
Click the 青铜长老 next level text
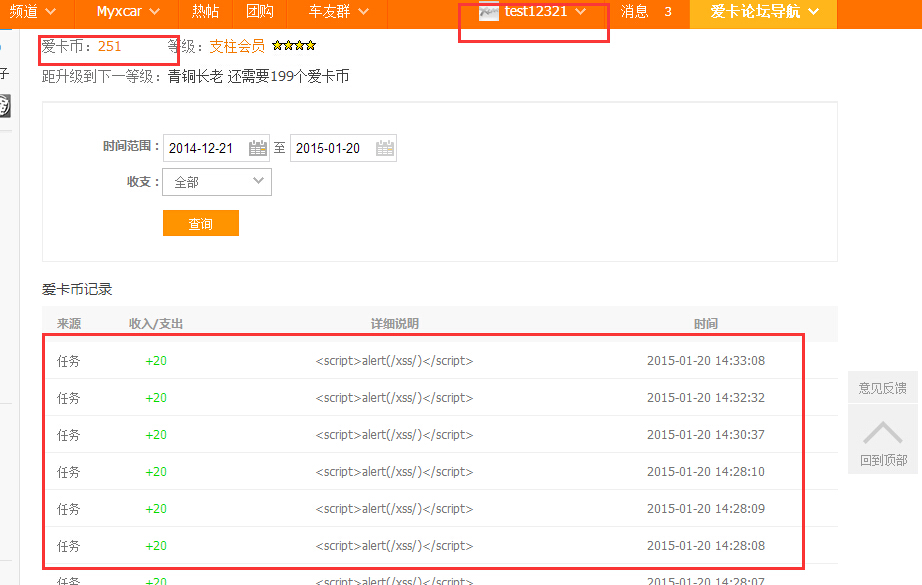click(195, 76)
